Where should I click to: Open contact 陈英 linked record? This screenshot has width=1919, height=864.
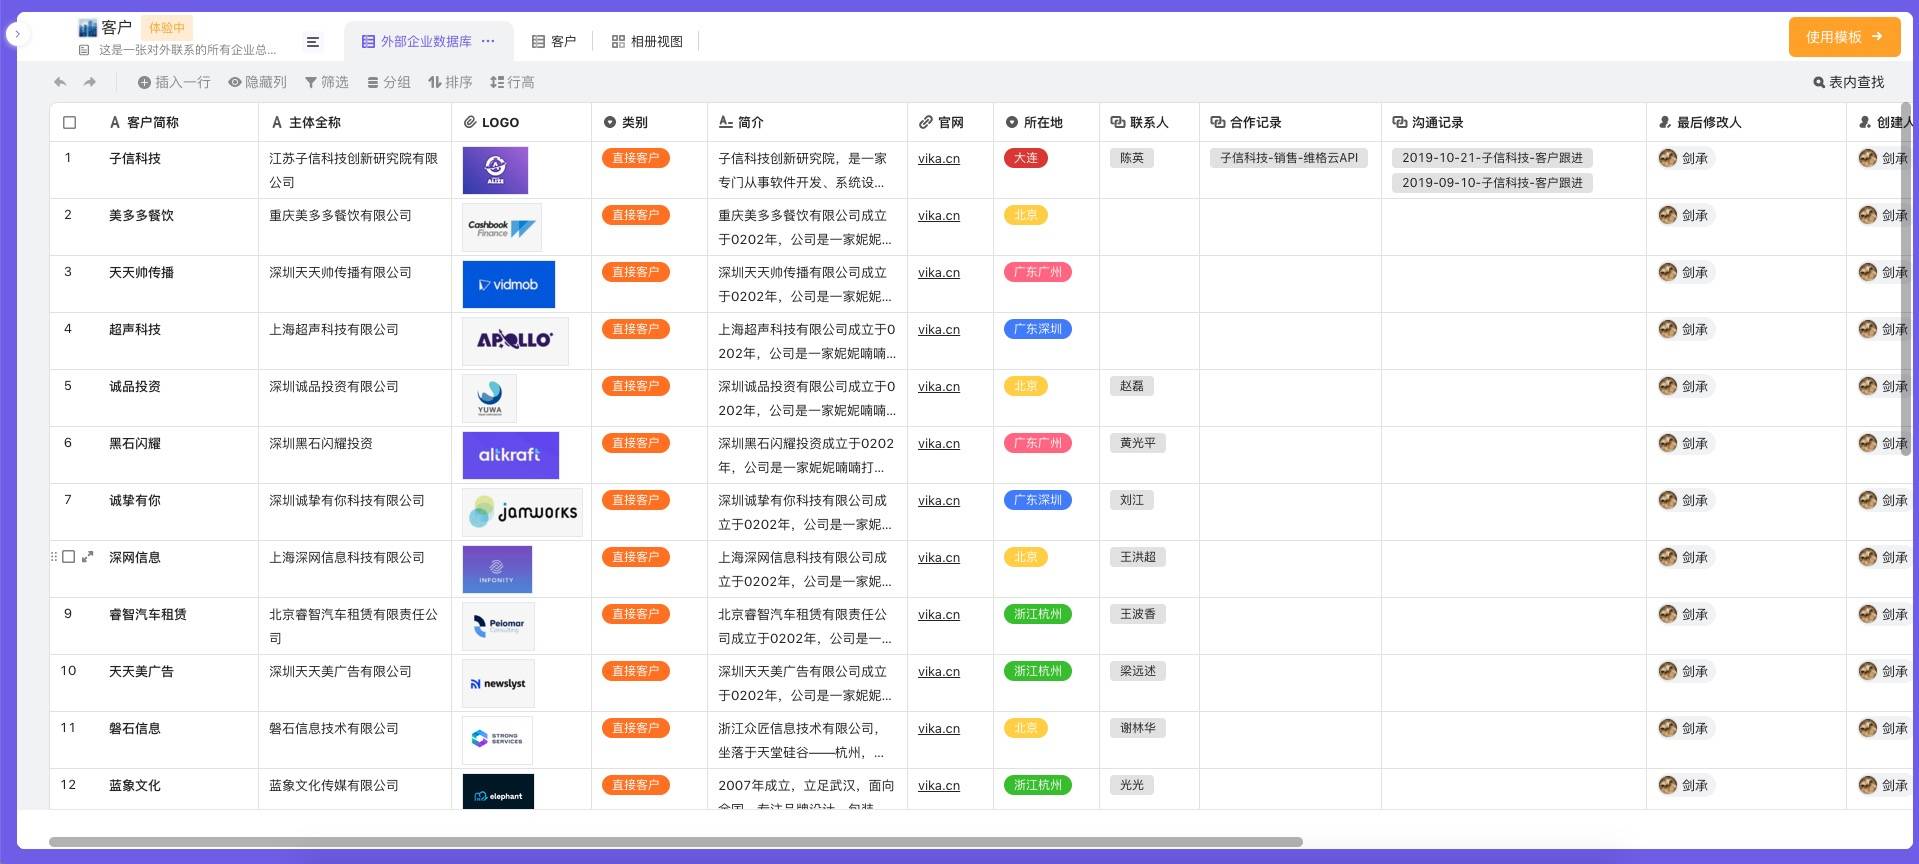pos(1131,158)
